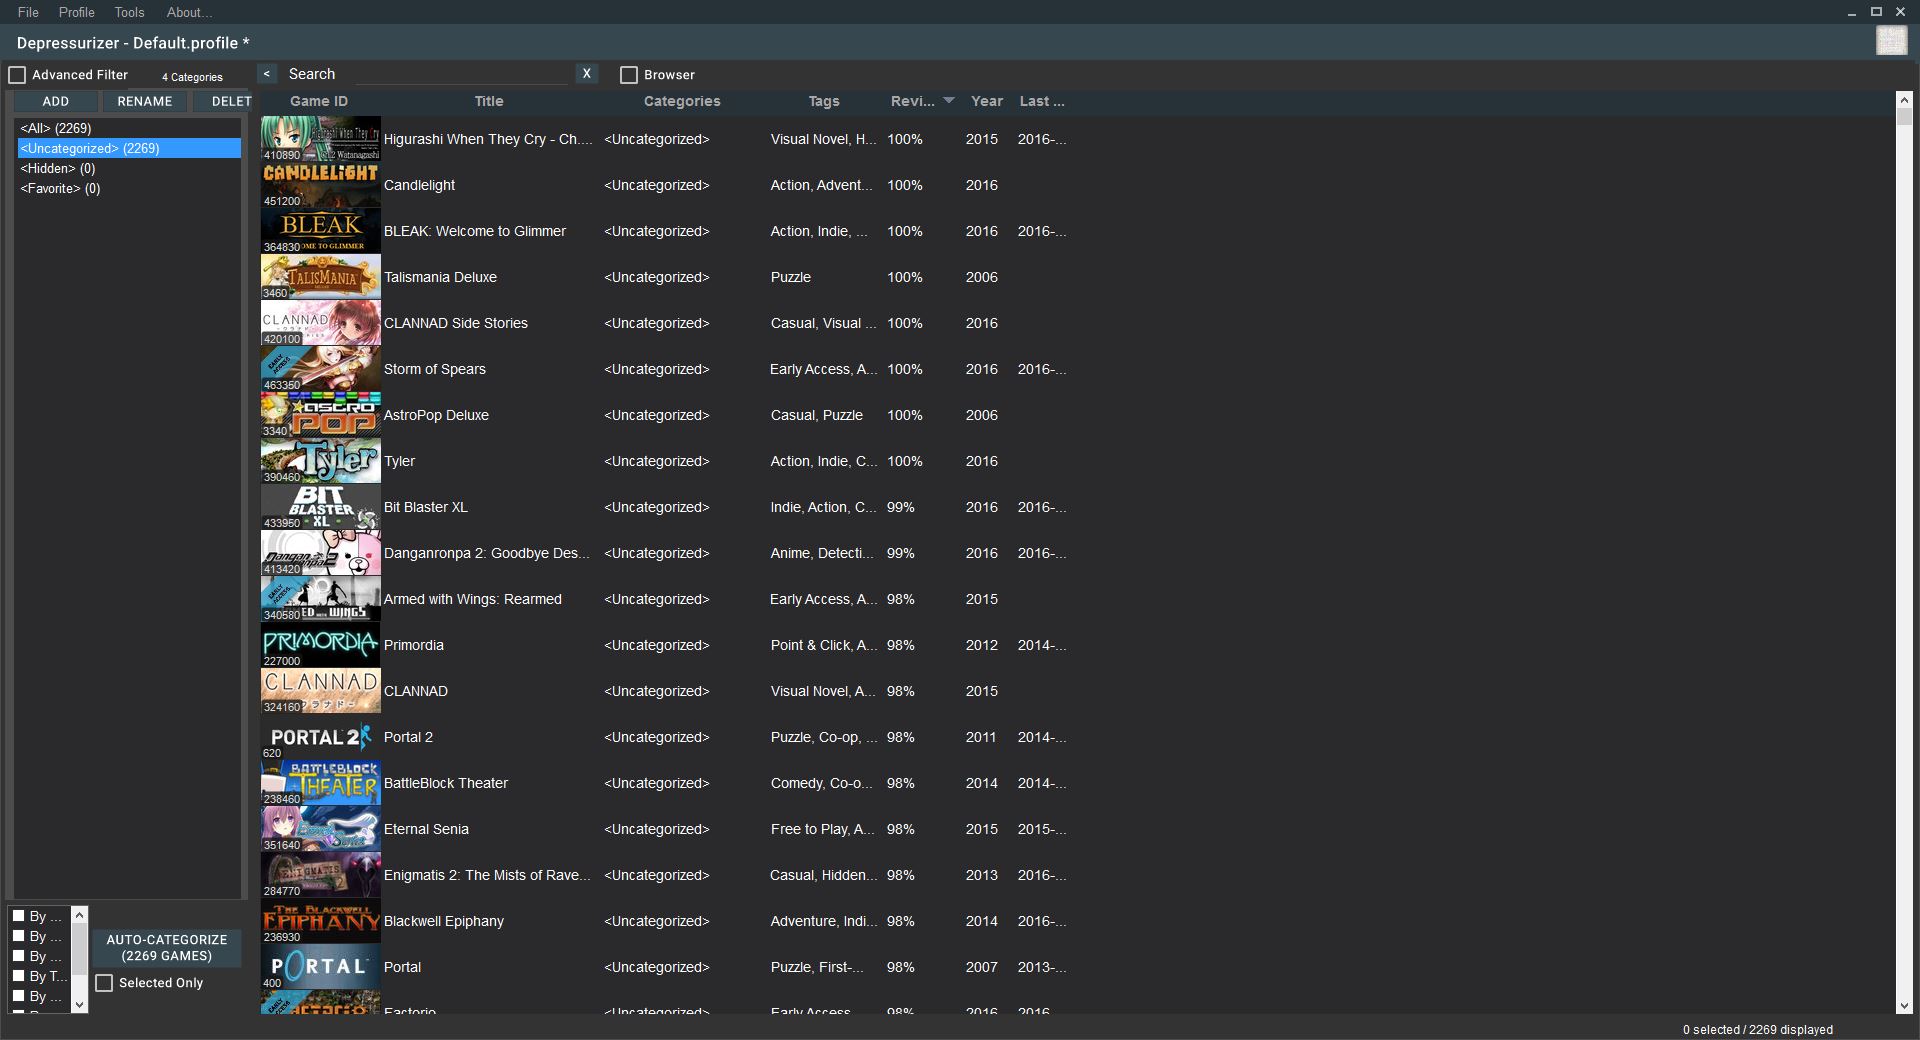Screen dimensions: 1920x1040
Task: Select the Storm of Spears banner
Action: 320,369
